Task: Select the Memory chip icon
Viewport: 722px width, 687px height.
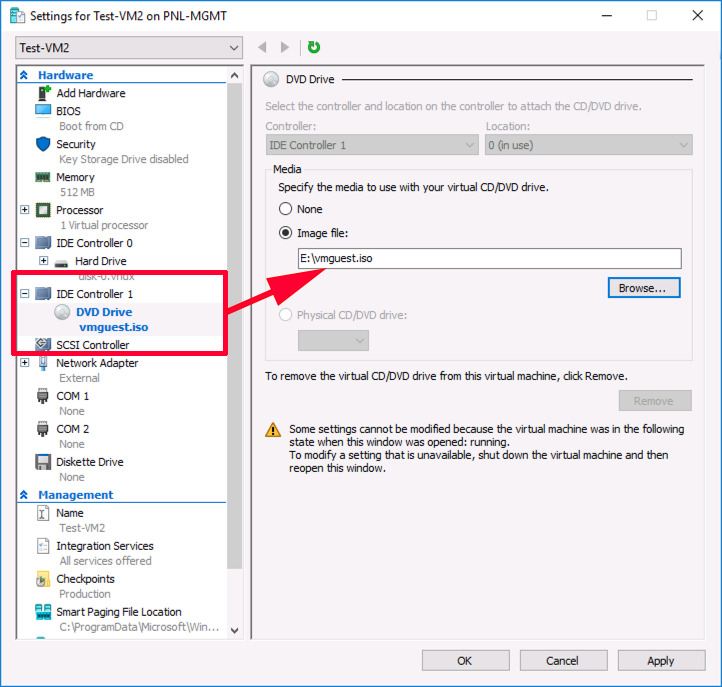Action: tap(43, 177)
